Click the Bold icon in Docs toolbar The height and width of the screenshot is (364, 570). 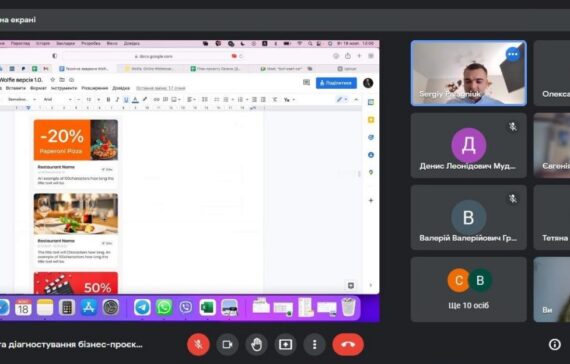pyautogui.click(x=108, y=99)
